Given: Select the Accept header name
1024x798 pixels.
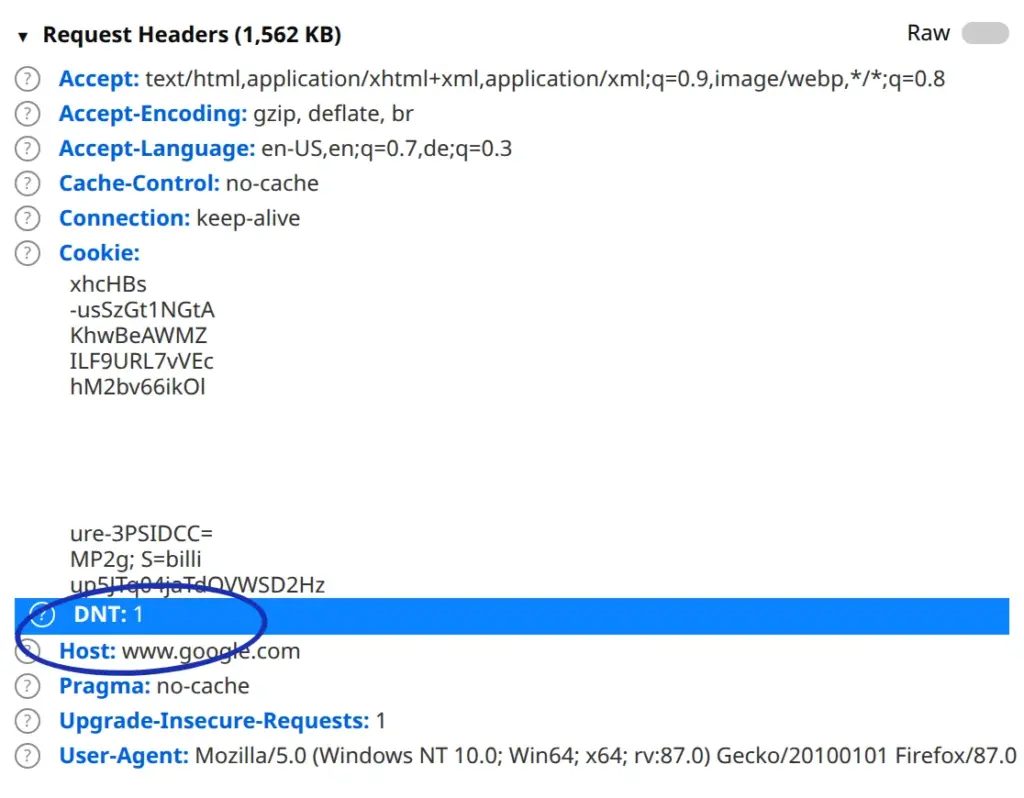Looking at the screenshot, I should [x=99, y=79].
